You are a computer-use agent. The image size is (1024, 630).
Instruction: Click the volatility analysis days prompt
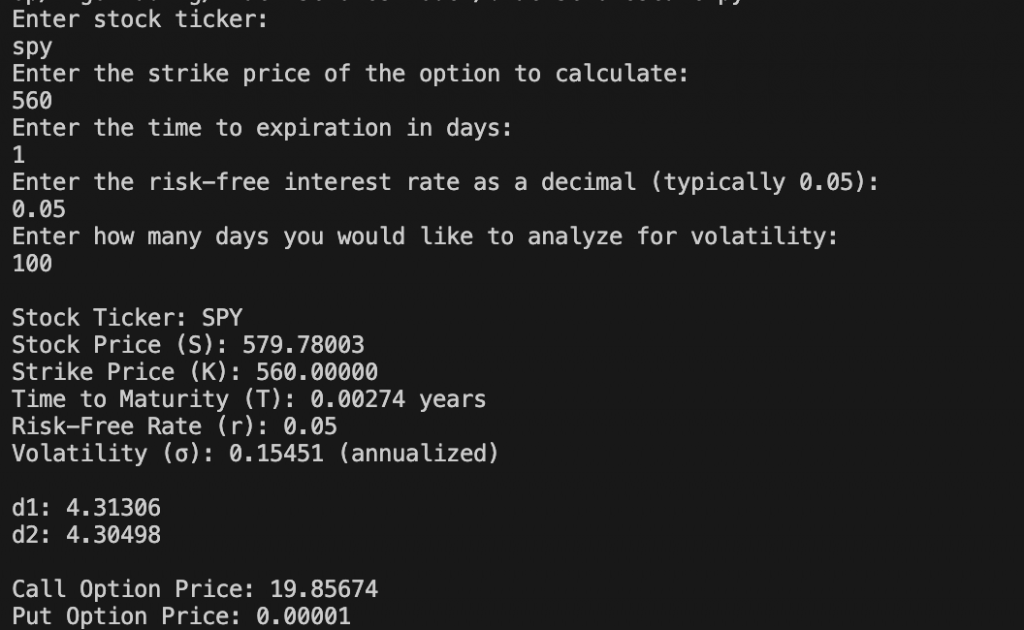425,237
